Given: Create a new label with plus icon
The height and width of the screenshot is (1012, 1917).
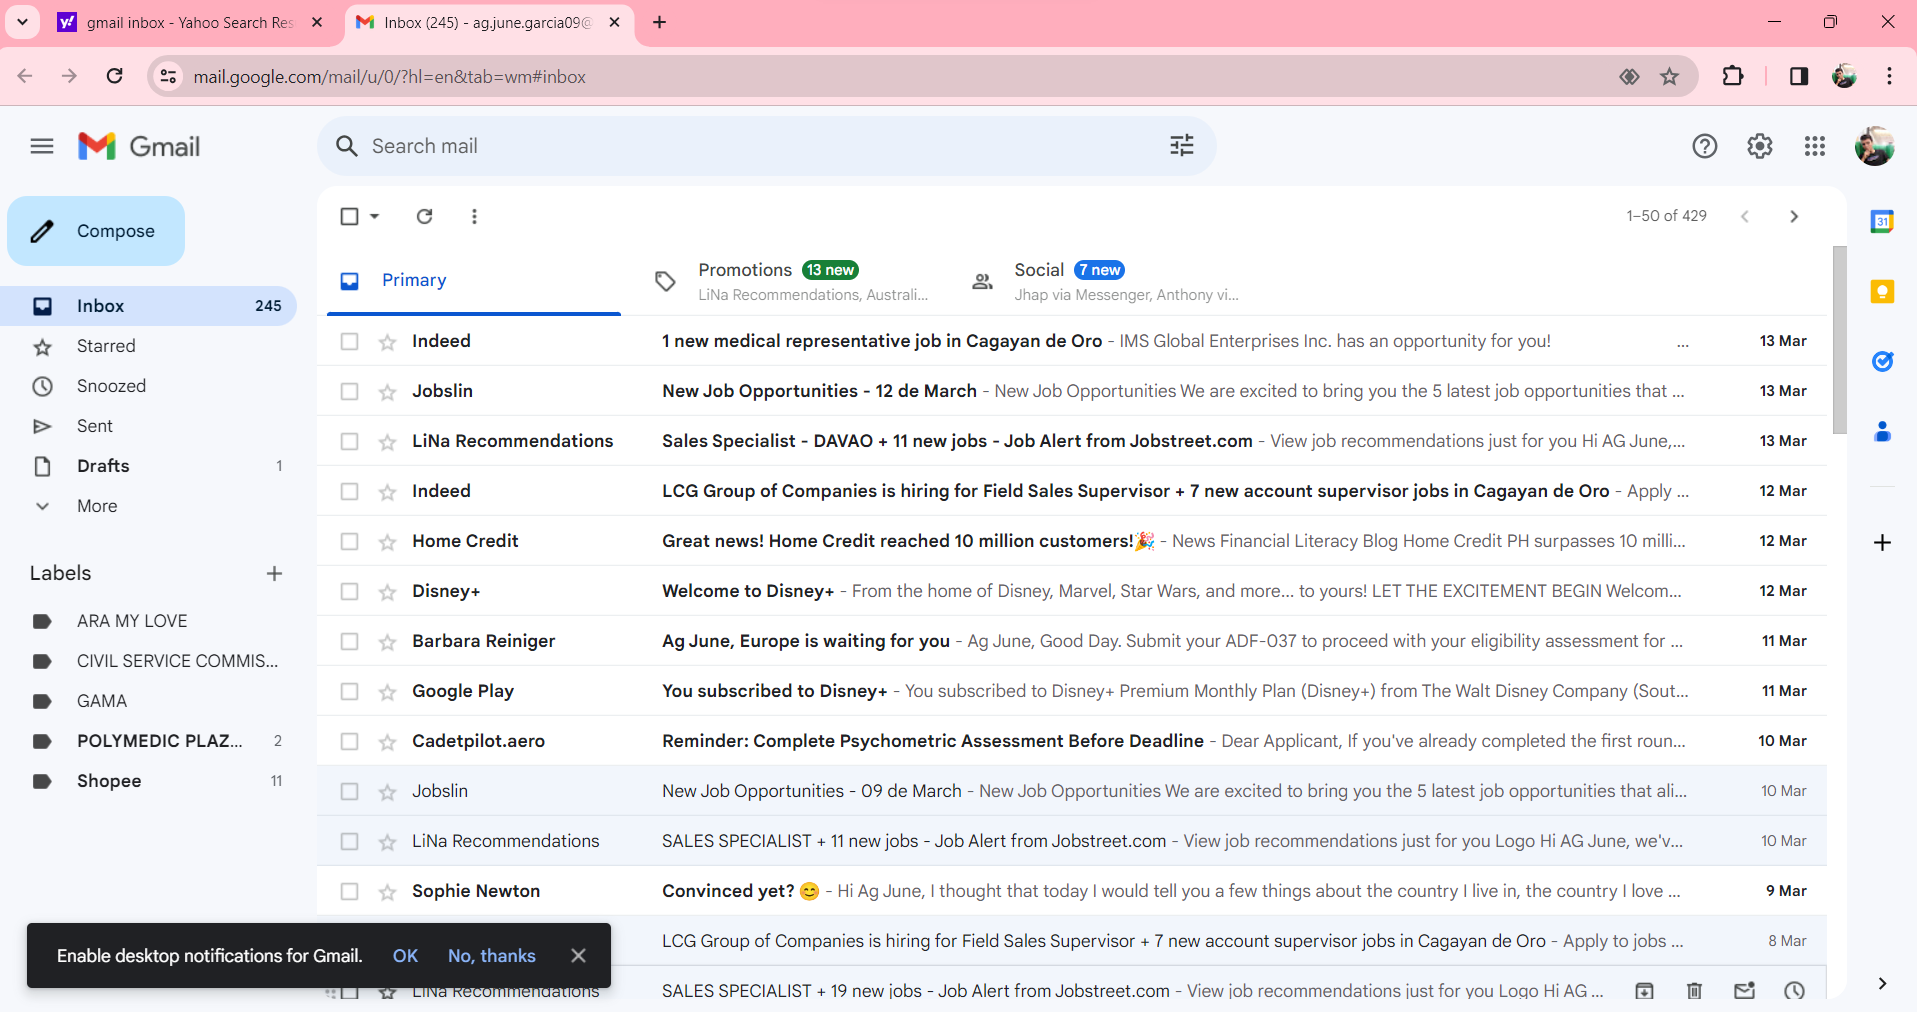Looking at the screenshot, I should point(274,573).
